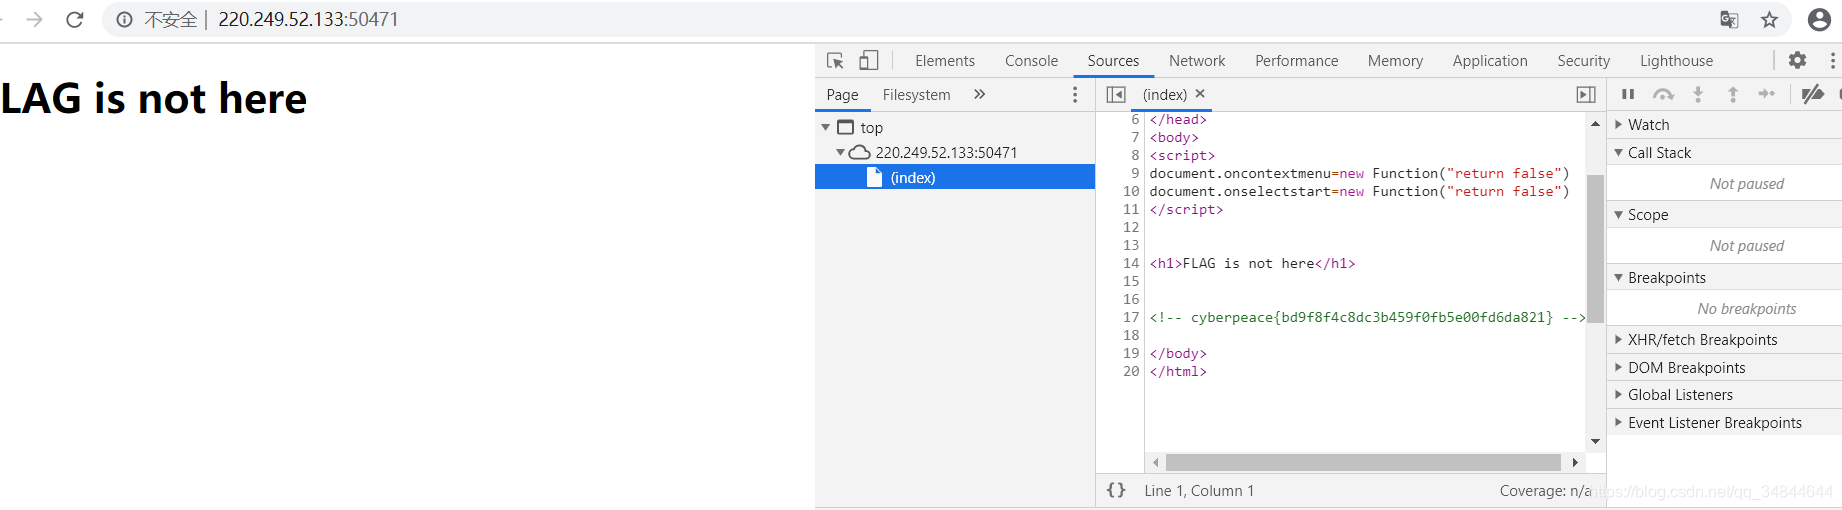This screenshot has height=510, width=1842.
Task: Activate the inspect element picker icon
Action: tap(835, 61)
